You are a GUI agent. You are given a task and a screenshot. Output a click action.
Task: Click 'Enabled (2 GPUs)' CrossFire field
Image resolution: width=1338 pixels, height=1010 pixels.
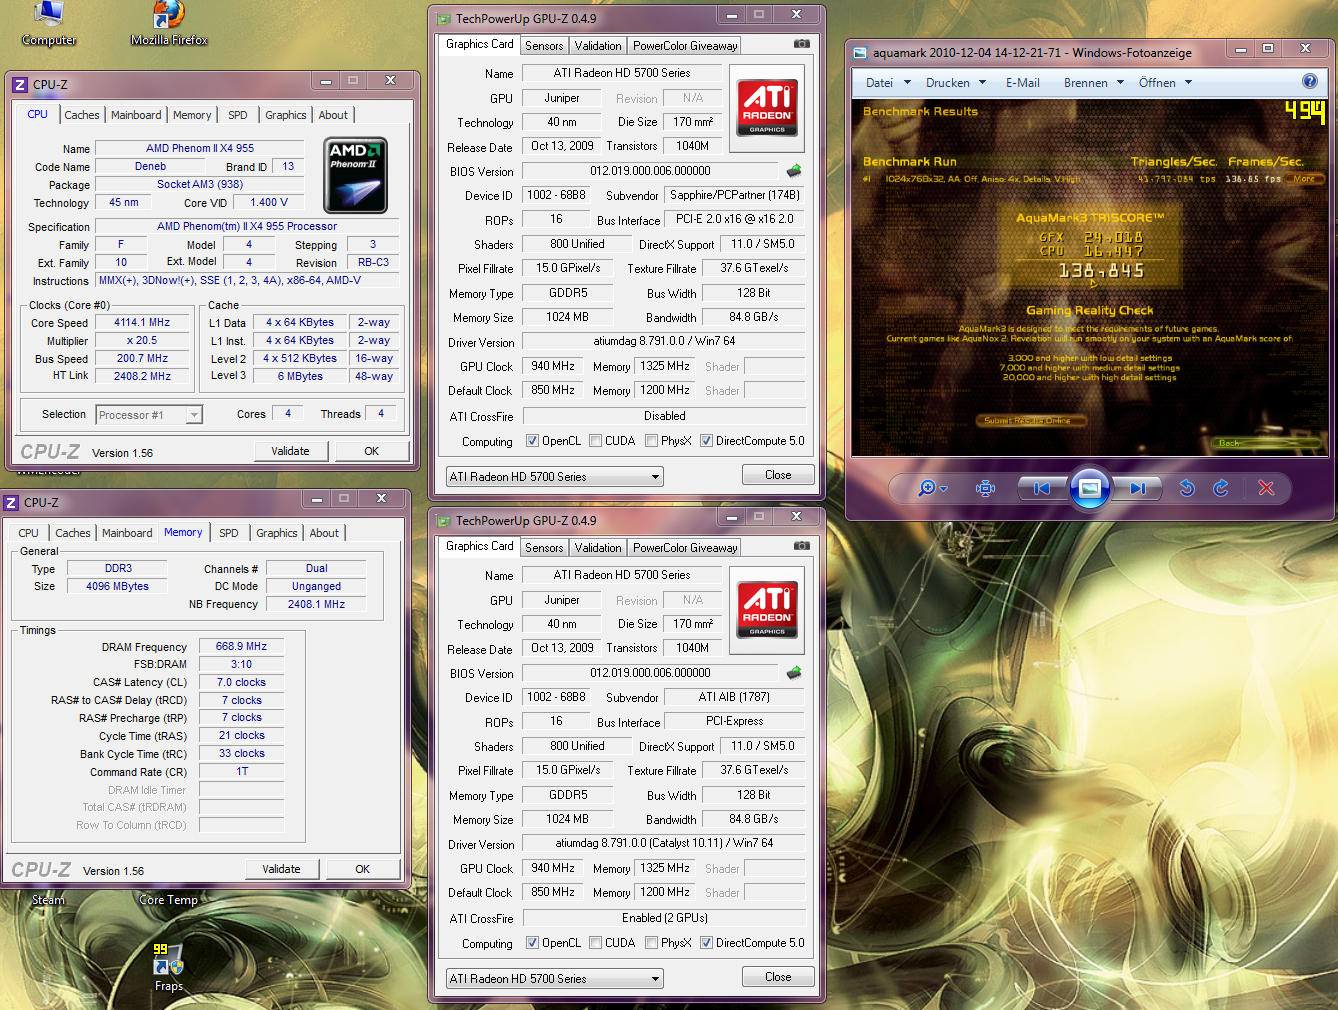point(664,918)
